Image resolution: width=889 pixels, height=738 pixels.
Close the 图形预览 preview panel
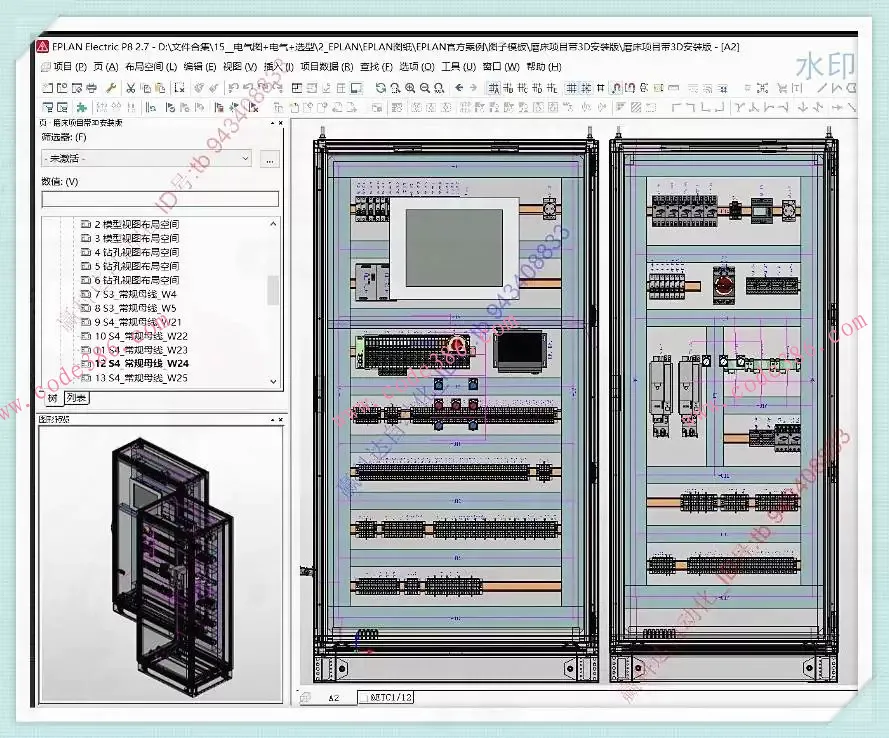tap(281, 419)
